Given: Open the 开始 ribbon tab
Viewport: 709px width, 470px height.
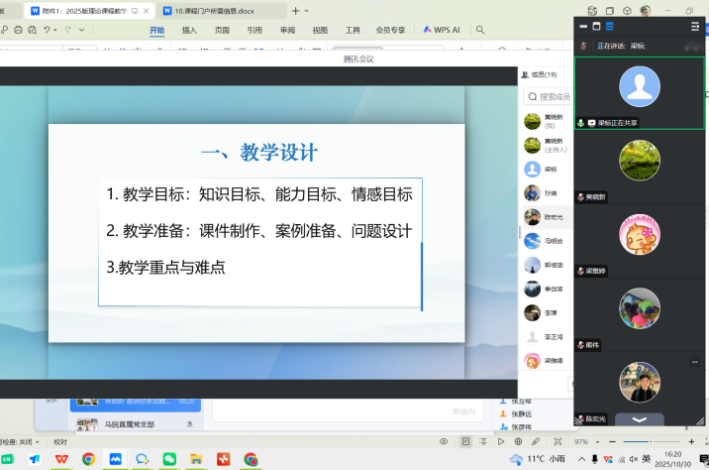Looking at the screenshot, I should (157, 30).
